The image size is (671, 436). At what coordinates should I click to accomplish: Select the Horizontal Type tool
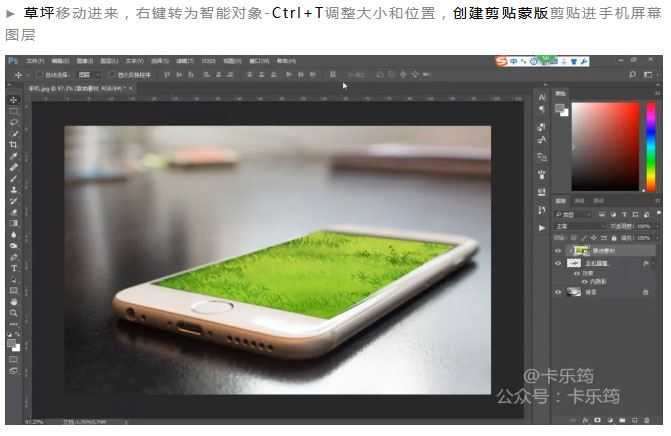point(14,268)
